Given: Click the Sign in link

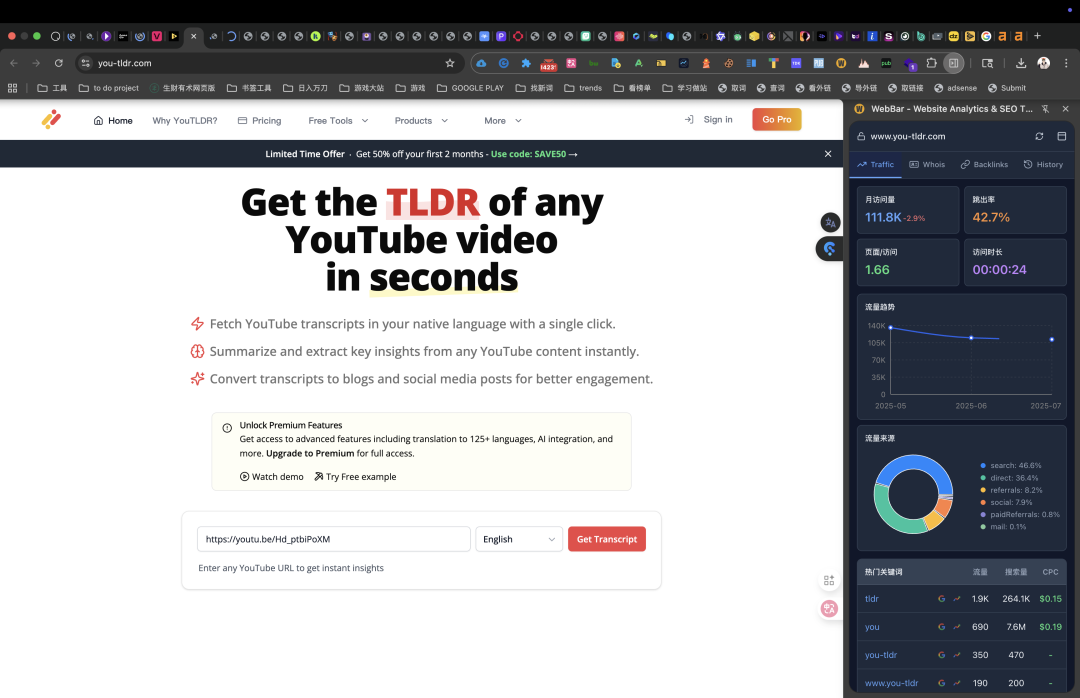Looking at the screenshot, I should tap(709, 120).
